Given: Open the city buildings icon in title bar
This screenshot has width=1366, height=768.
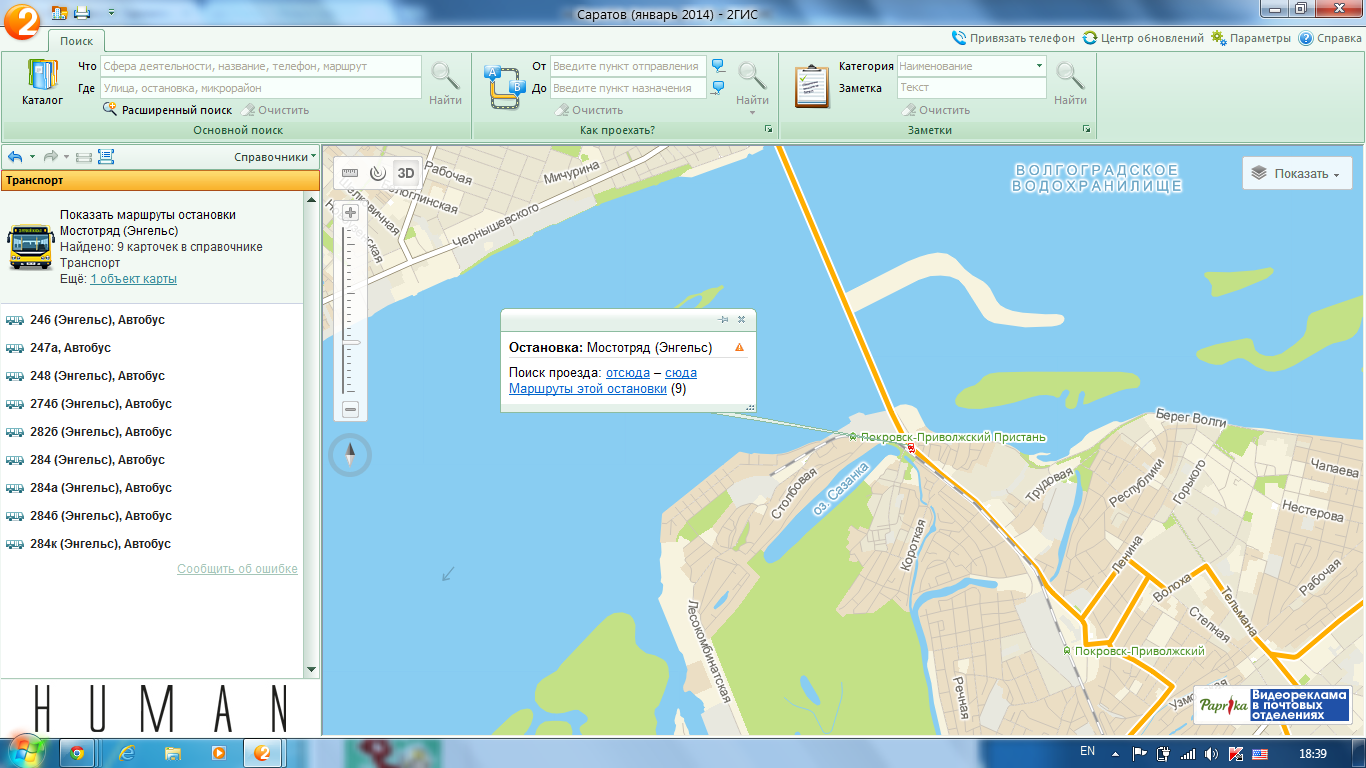Looking at the screenshot, I should 58,13.
